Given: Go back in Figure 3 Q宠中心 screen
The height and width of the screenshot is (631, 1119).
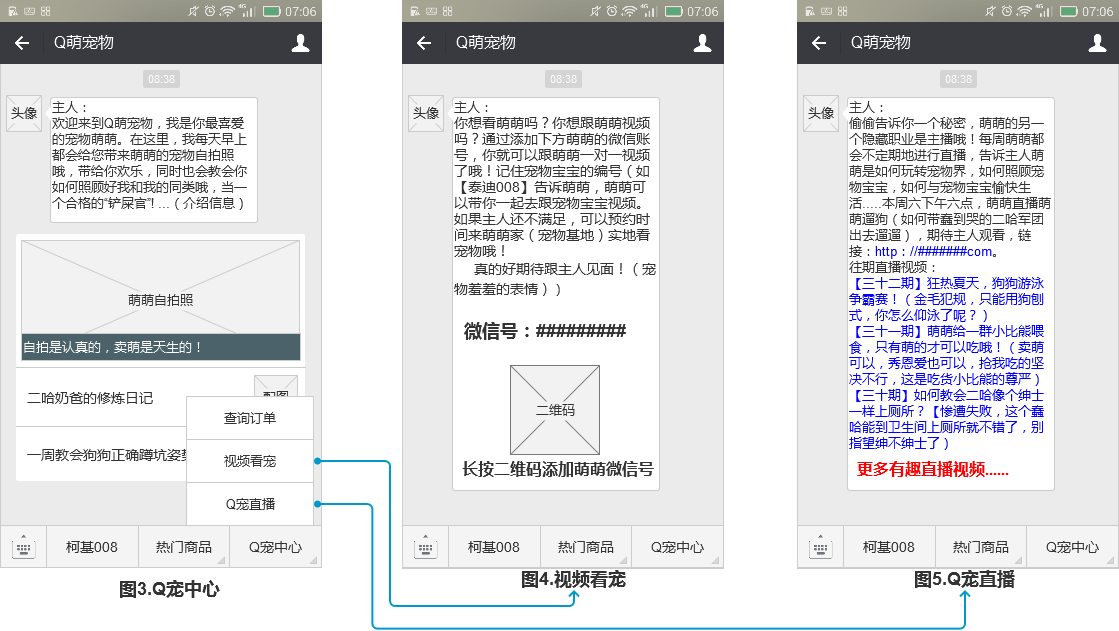Looking at the screenshot, I should [x=22, y=43].
